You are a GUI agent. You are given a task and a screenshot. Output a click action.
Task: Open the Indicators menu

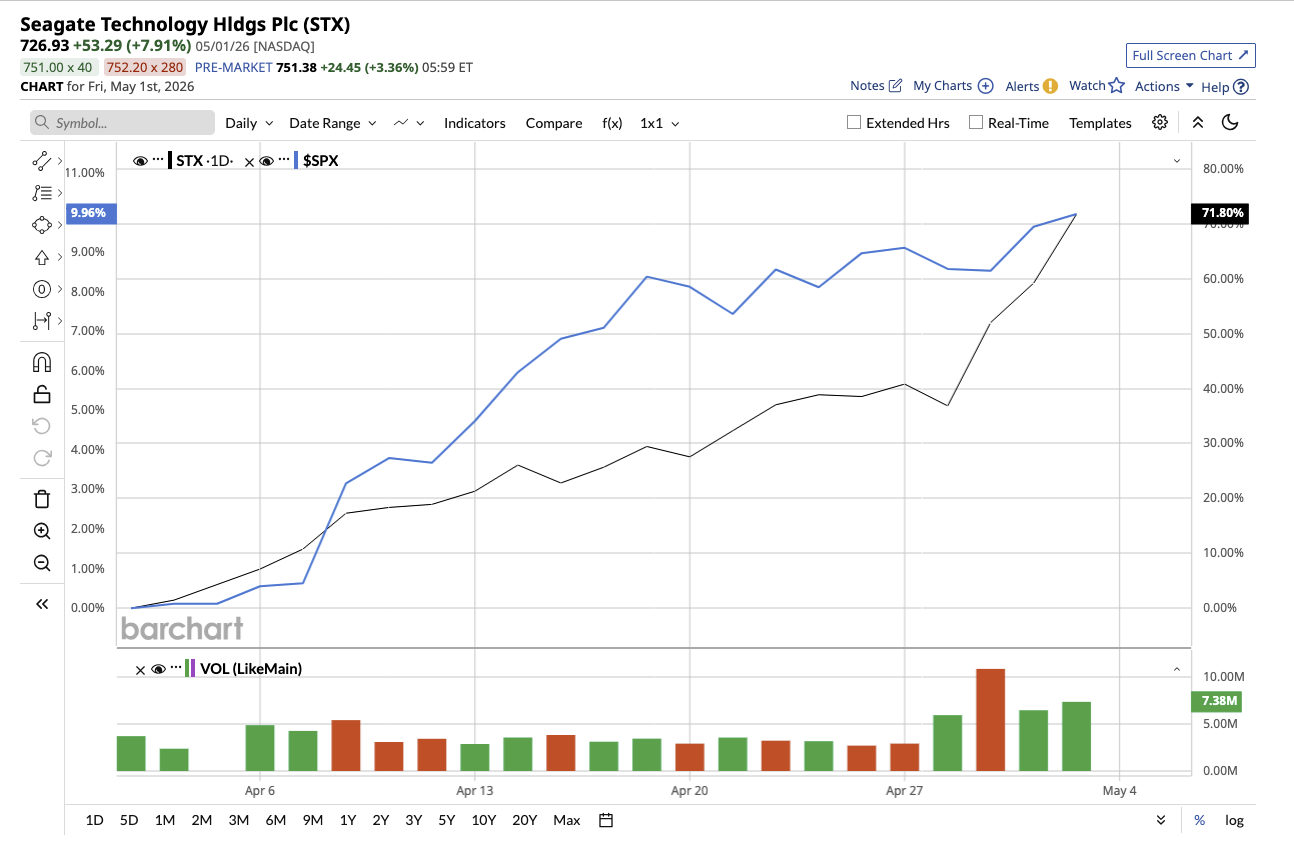(475, 123)
